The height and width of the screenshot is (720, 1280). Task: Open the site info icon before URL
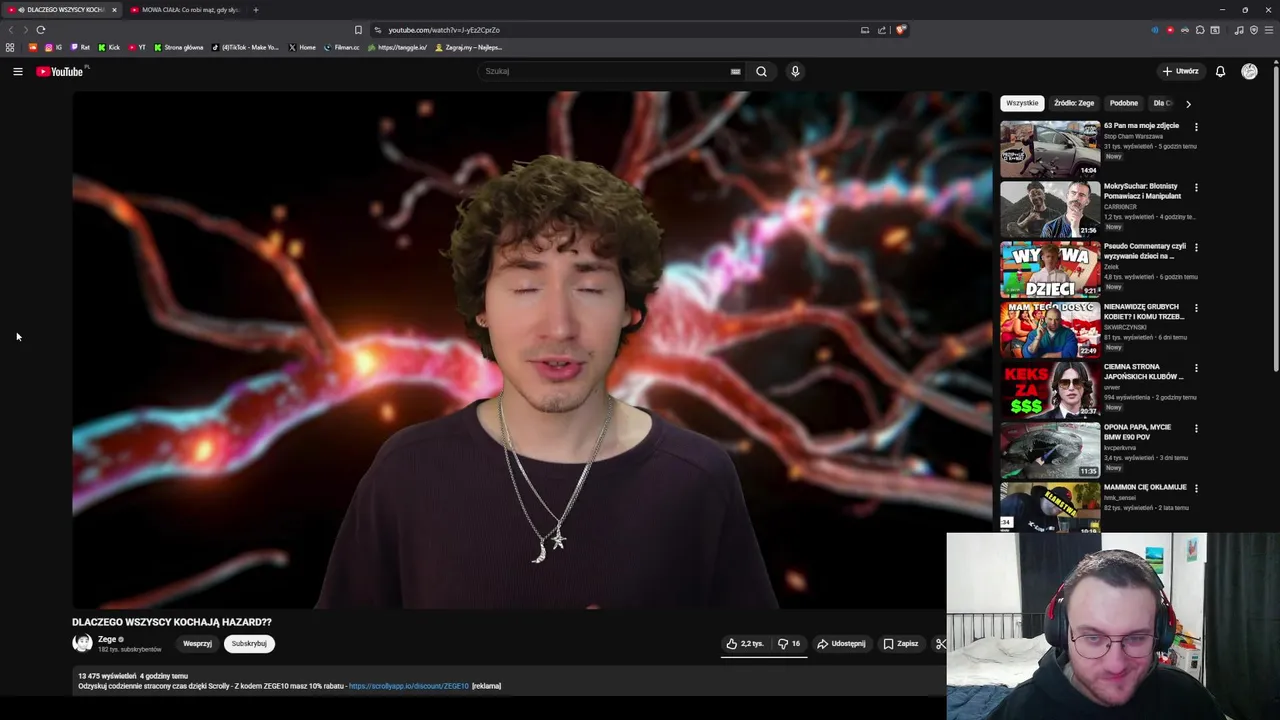pyautogui.click(x=377, y=30)
